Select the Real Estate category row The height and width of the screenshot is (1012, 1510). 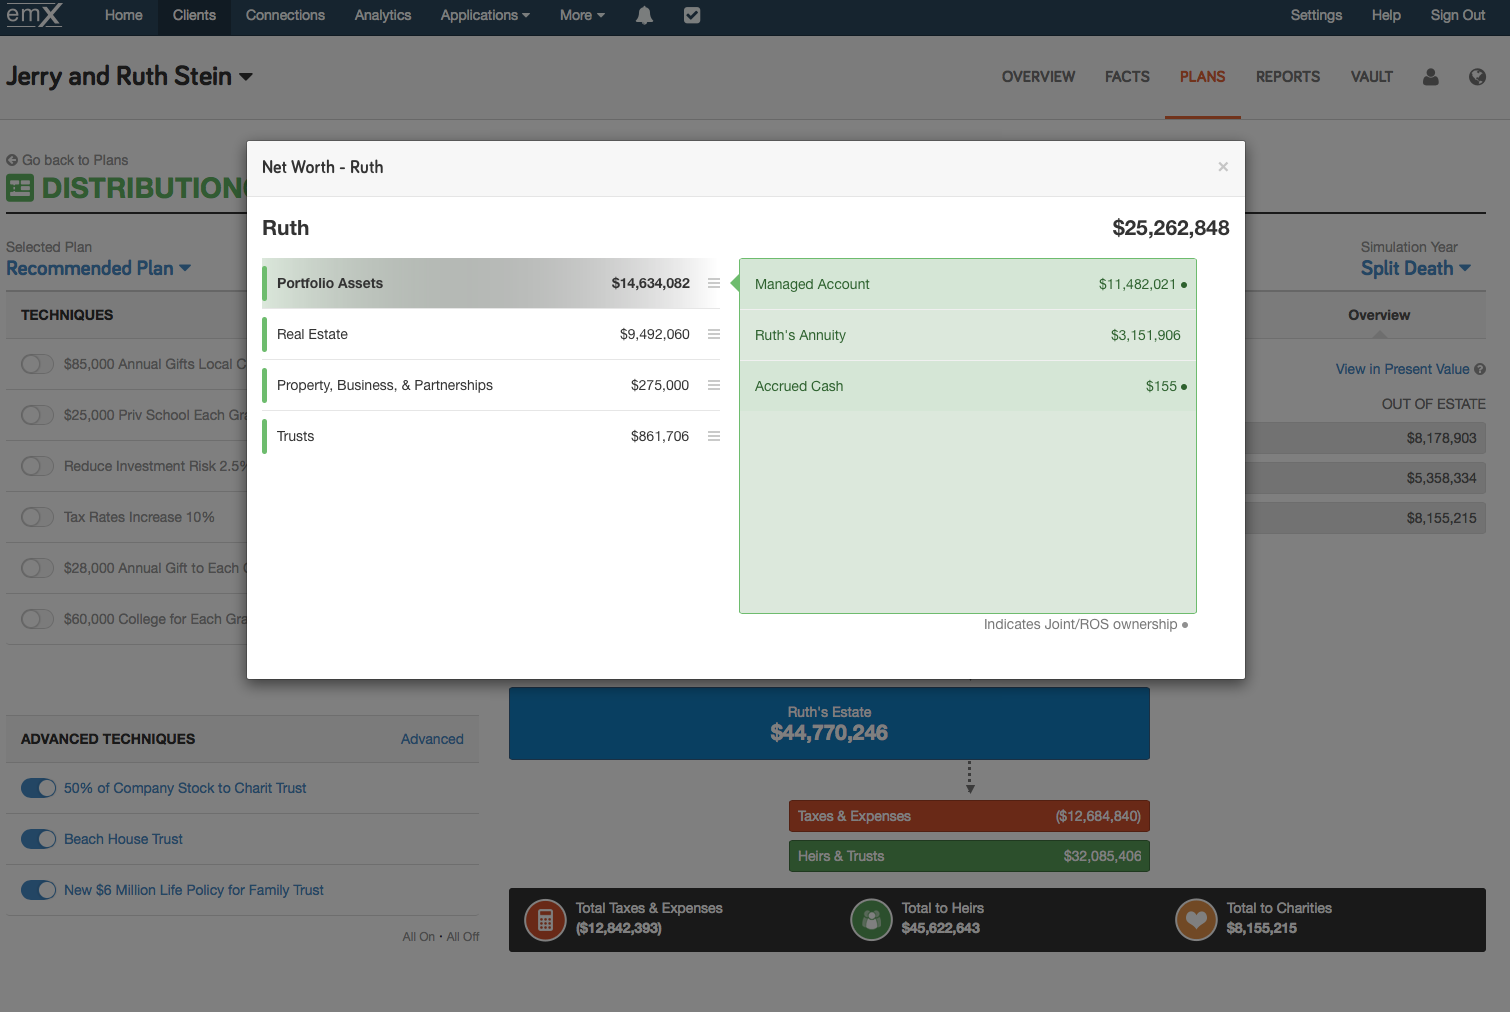click(491, 334)
